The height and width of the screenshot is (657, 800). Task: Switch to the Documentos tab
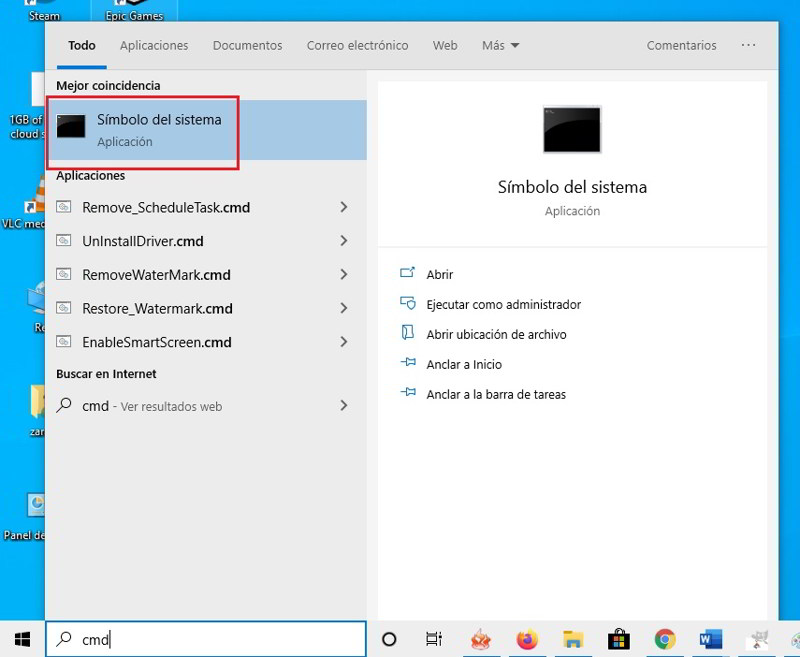(247, 46)
